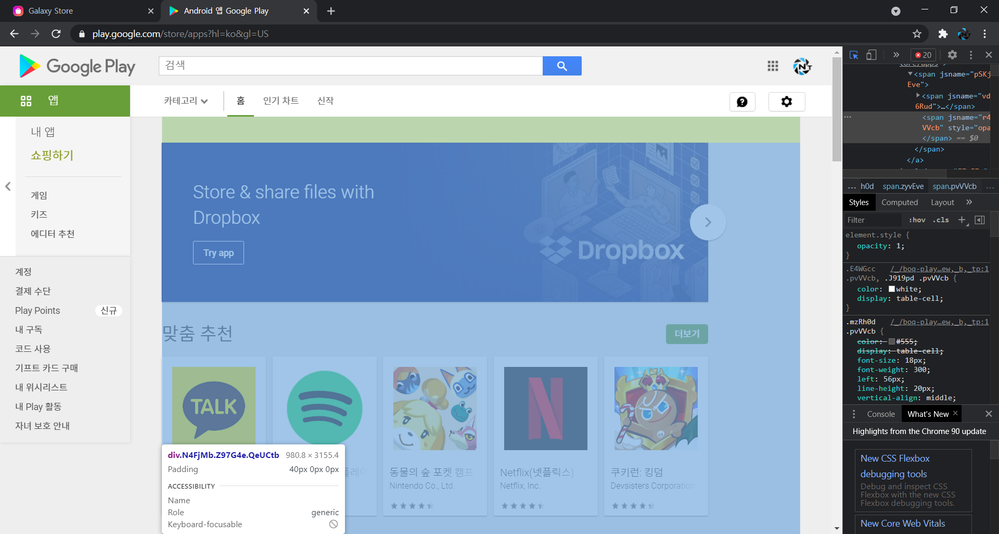The width and height of the screenshot is (999, 534).
Task: Go to next carousel banner with arrow
Action: click(x=707, y=222)
